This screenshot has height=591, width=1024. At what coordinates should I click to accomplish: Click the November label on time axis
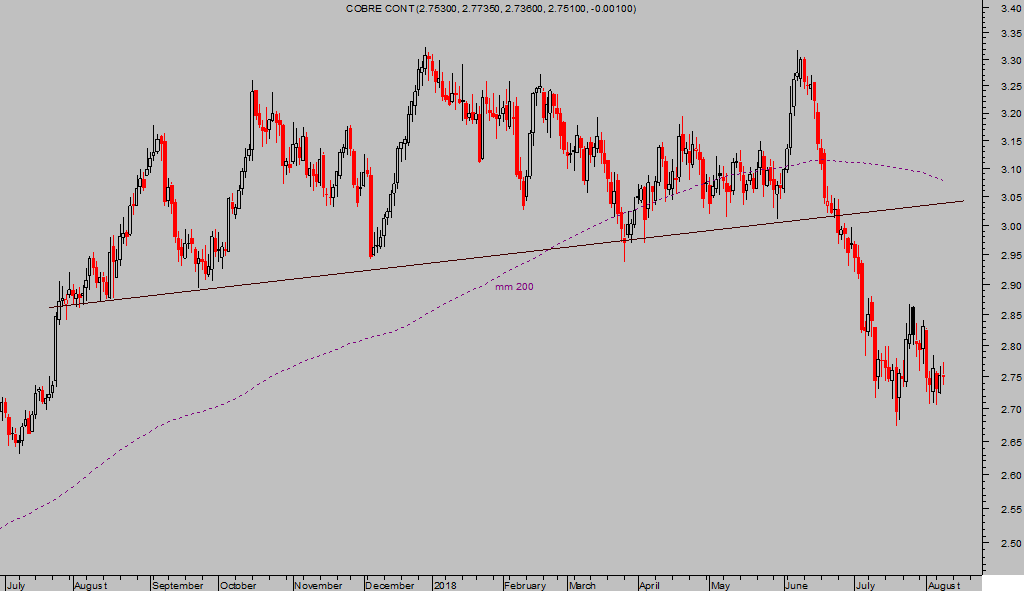coord(319,585)
